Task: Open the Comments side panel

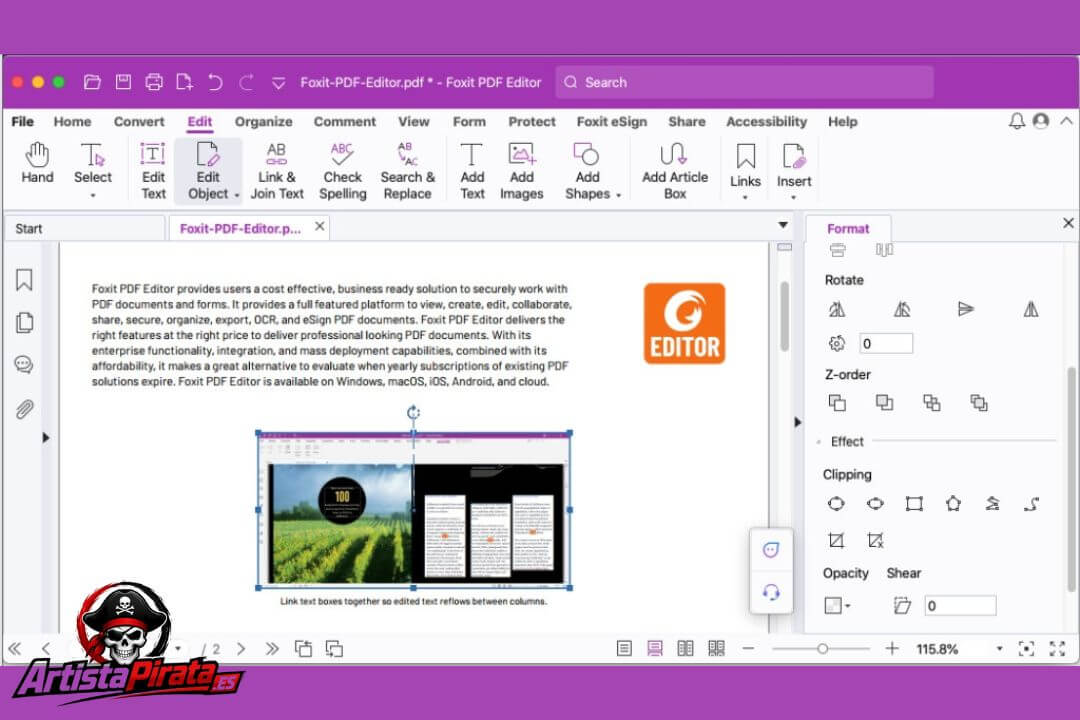Action: click(x=24, y=364)
